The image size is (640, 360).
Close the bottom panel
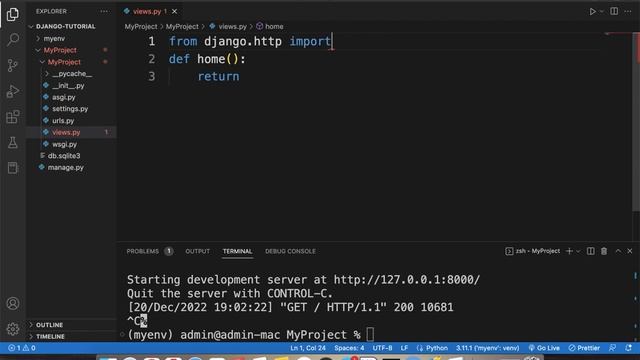click(x=630, y=251)
